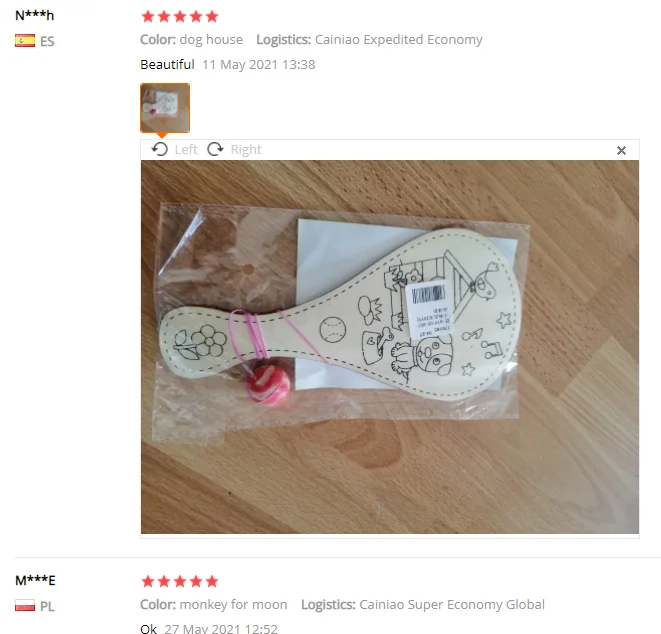Click the 'dog house' color value

(211, 40)
